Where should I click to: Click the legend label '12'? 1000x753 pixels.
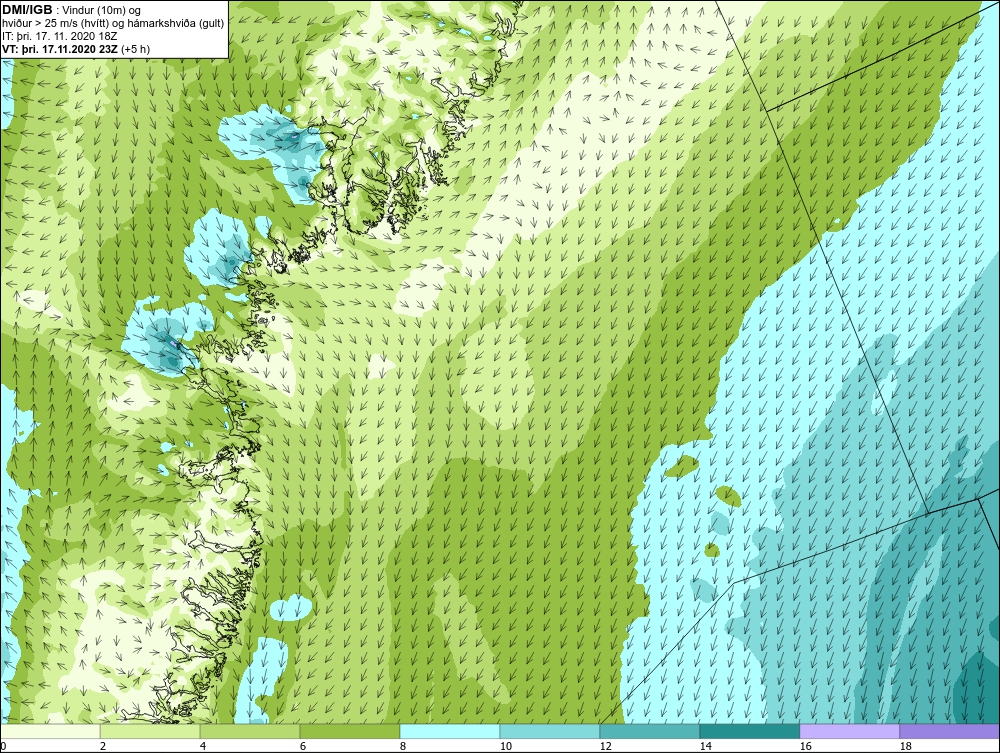click(605, 746)
